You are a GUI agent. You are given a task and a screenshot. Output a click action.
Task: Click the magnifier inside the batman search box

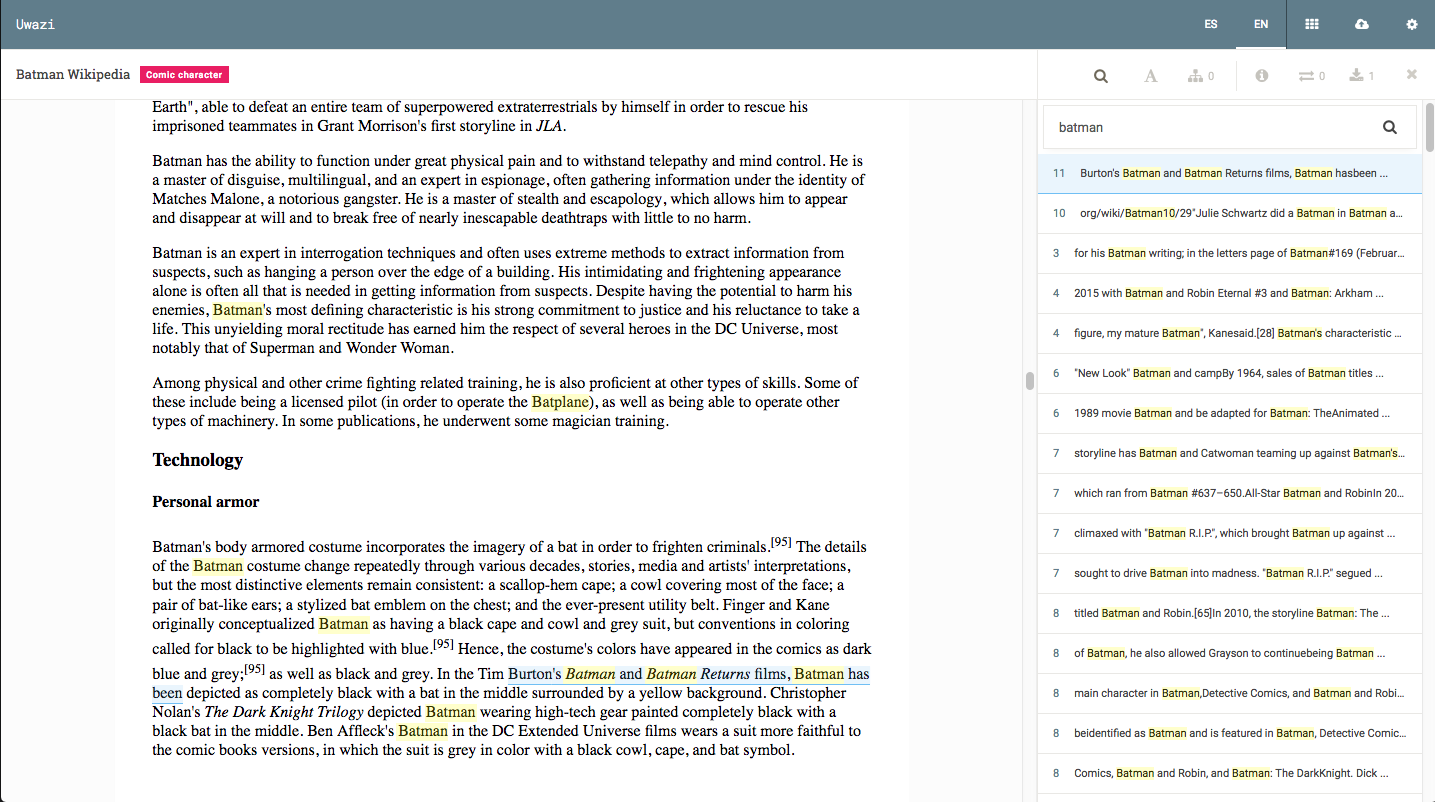click(1389, 127)
